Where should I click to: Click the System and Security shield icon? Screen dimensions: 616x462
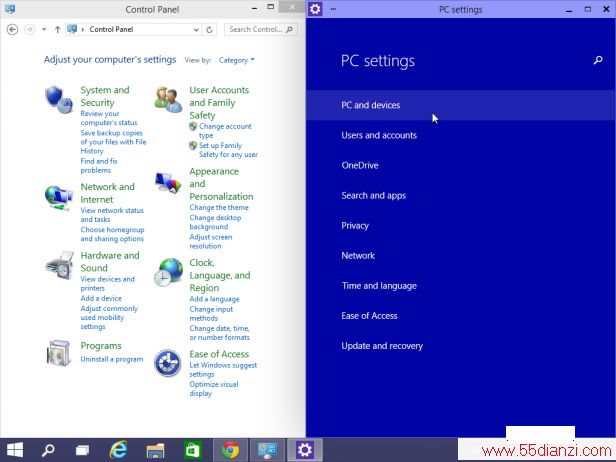59,99
